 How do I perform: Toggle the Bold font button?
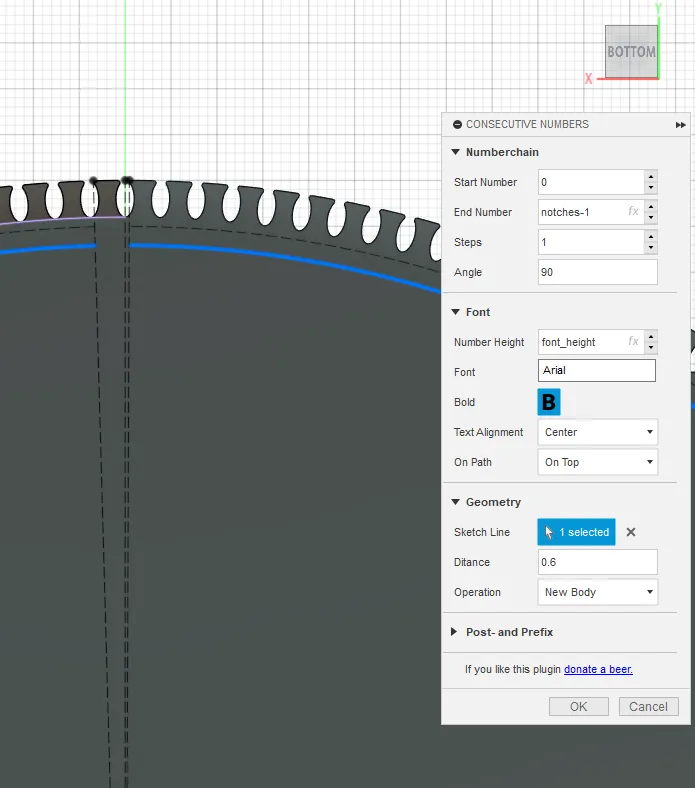(549, 402)
